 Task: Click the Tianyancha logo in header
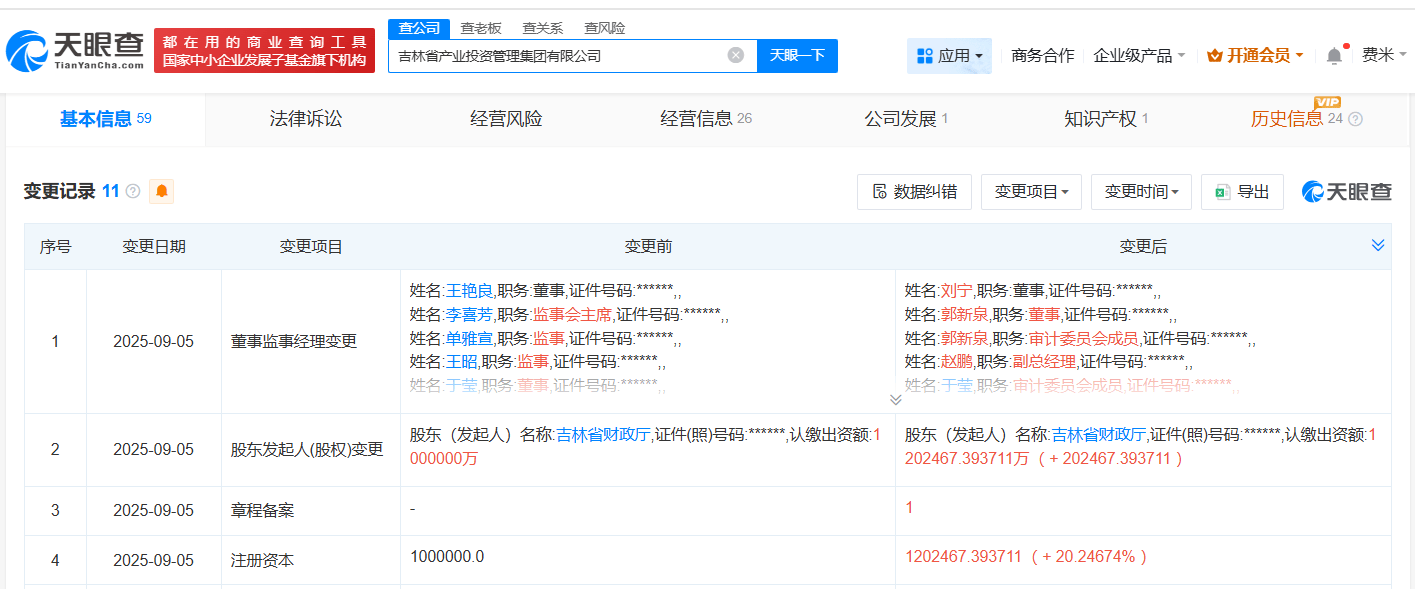76,50
